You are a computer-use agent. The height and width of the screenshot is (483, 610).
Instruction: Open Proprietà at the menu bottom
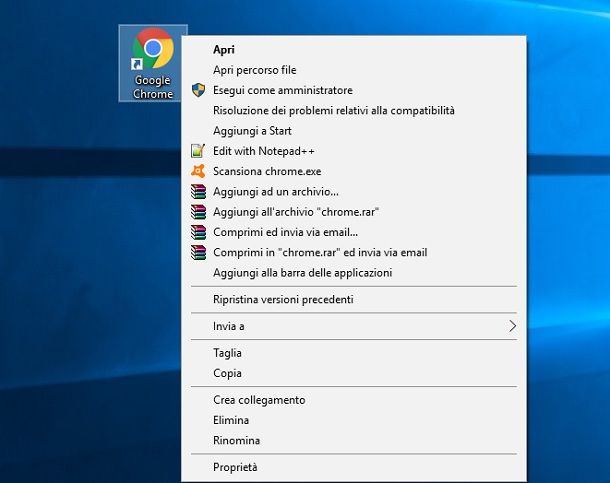[354, 467]
